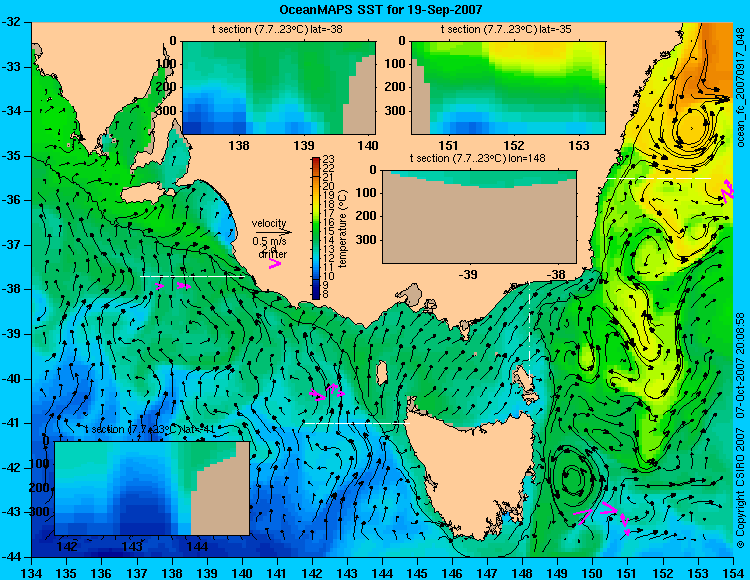Click the 'ocean_fc_20070917_048' vertical text

pos(740,86)
